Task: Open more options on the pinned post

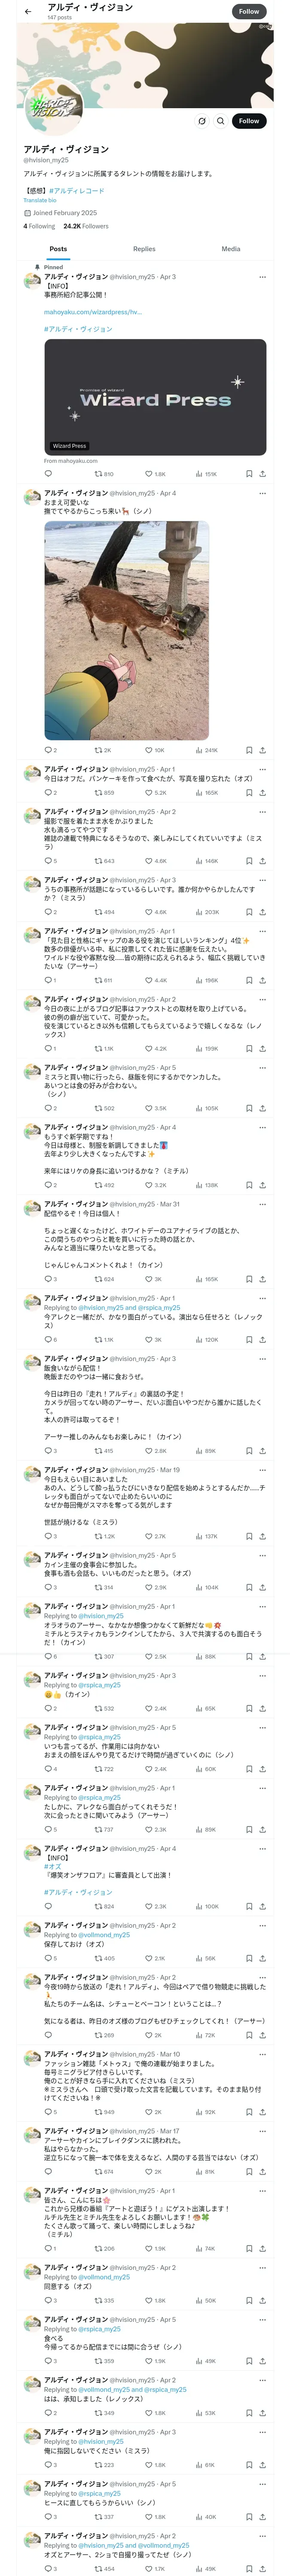Action: tap(262, 277)
